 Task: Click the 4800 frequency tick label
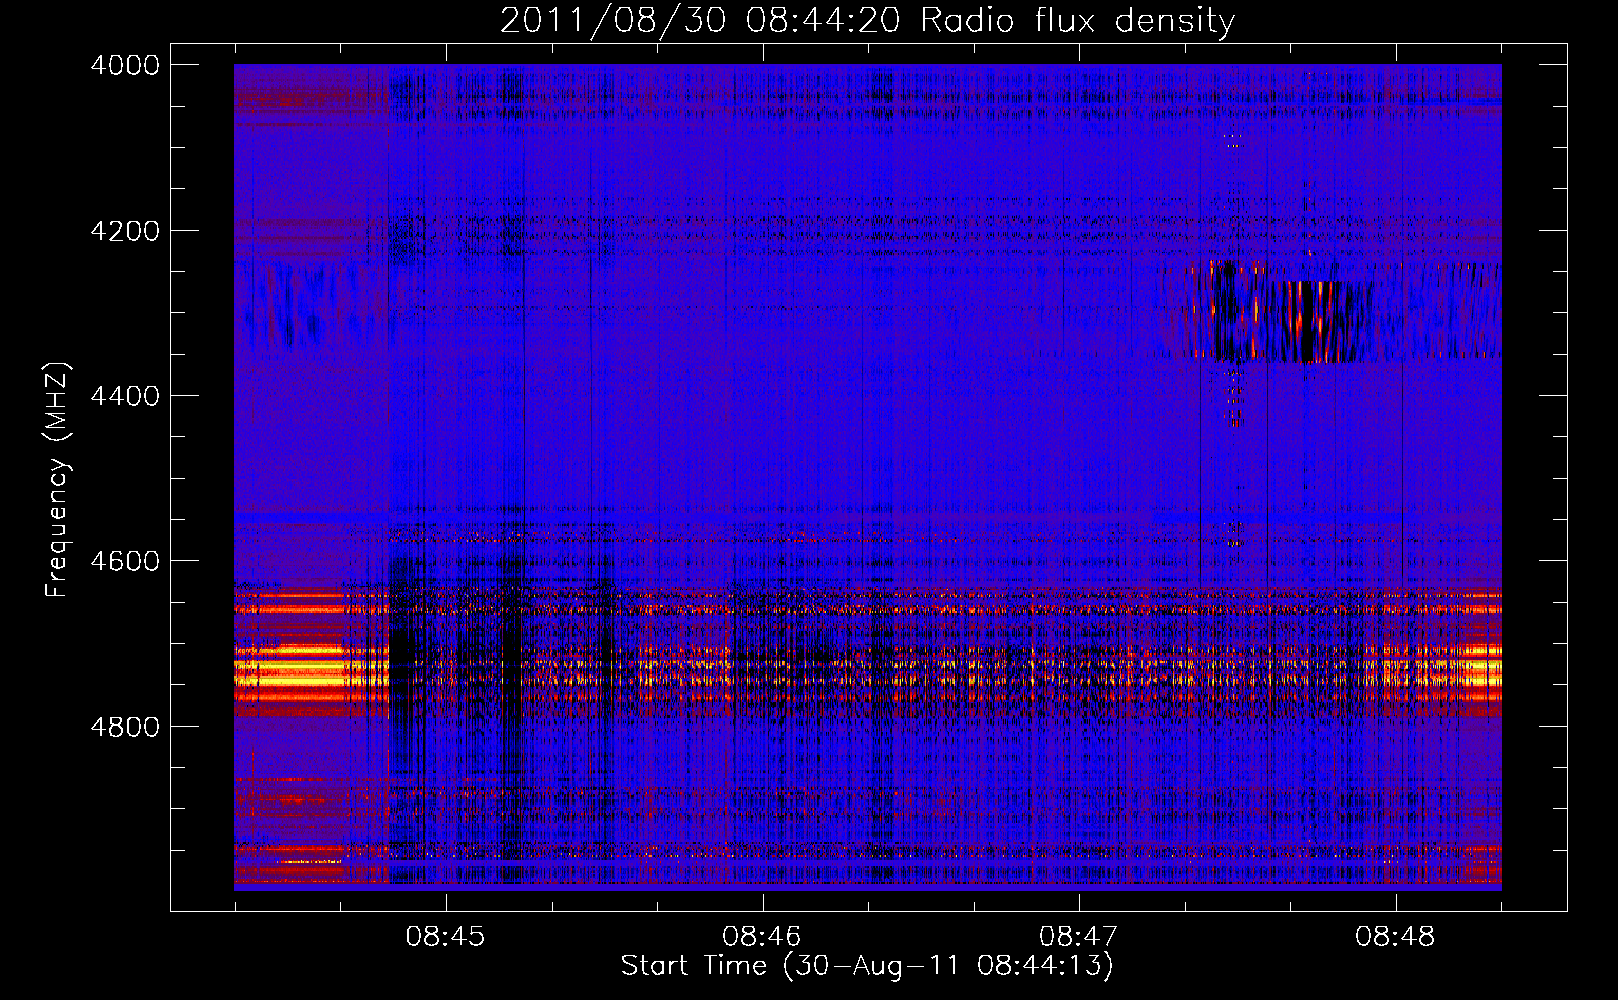click(125, 727)
